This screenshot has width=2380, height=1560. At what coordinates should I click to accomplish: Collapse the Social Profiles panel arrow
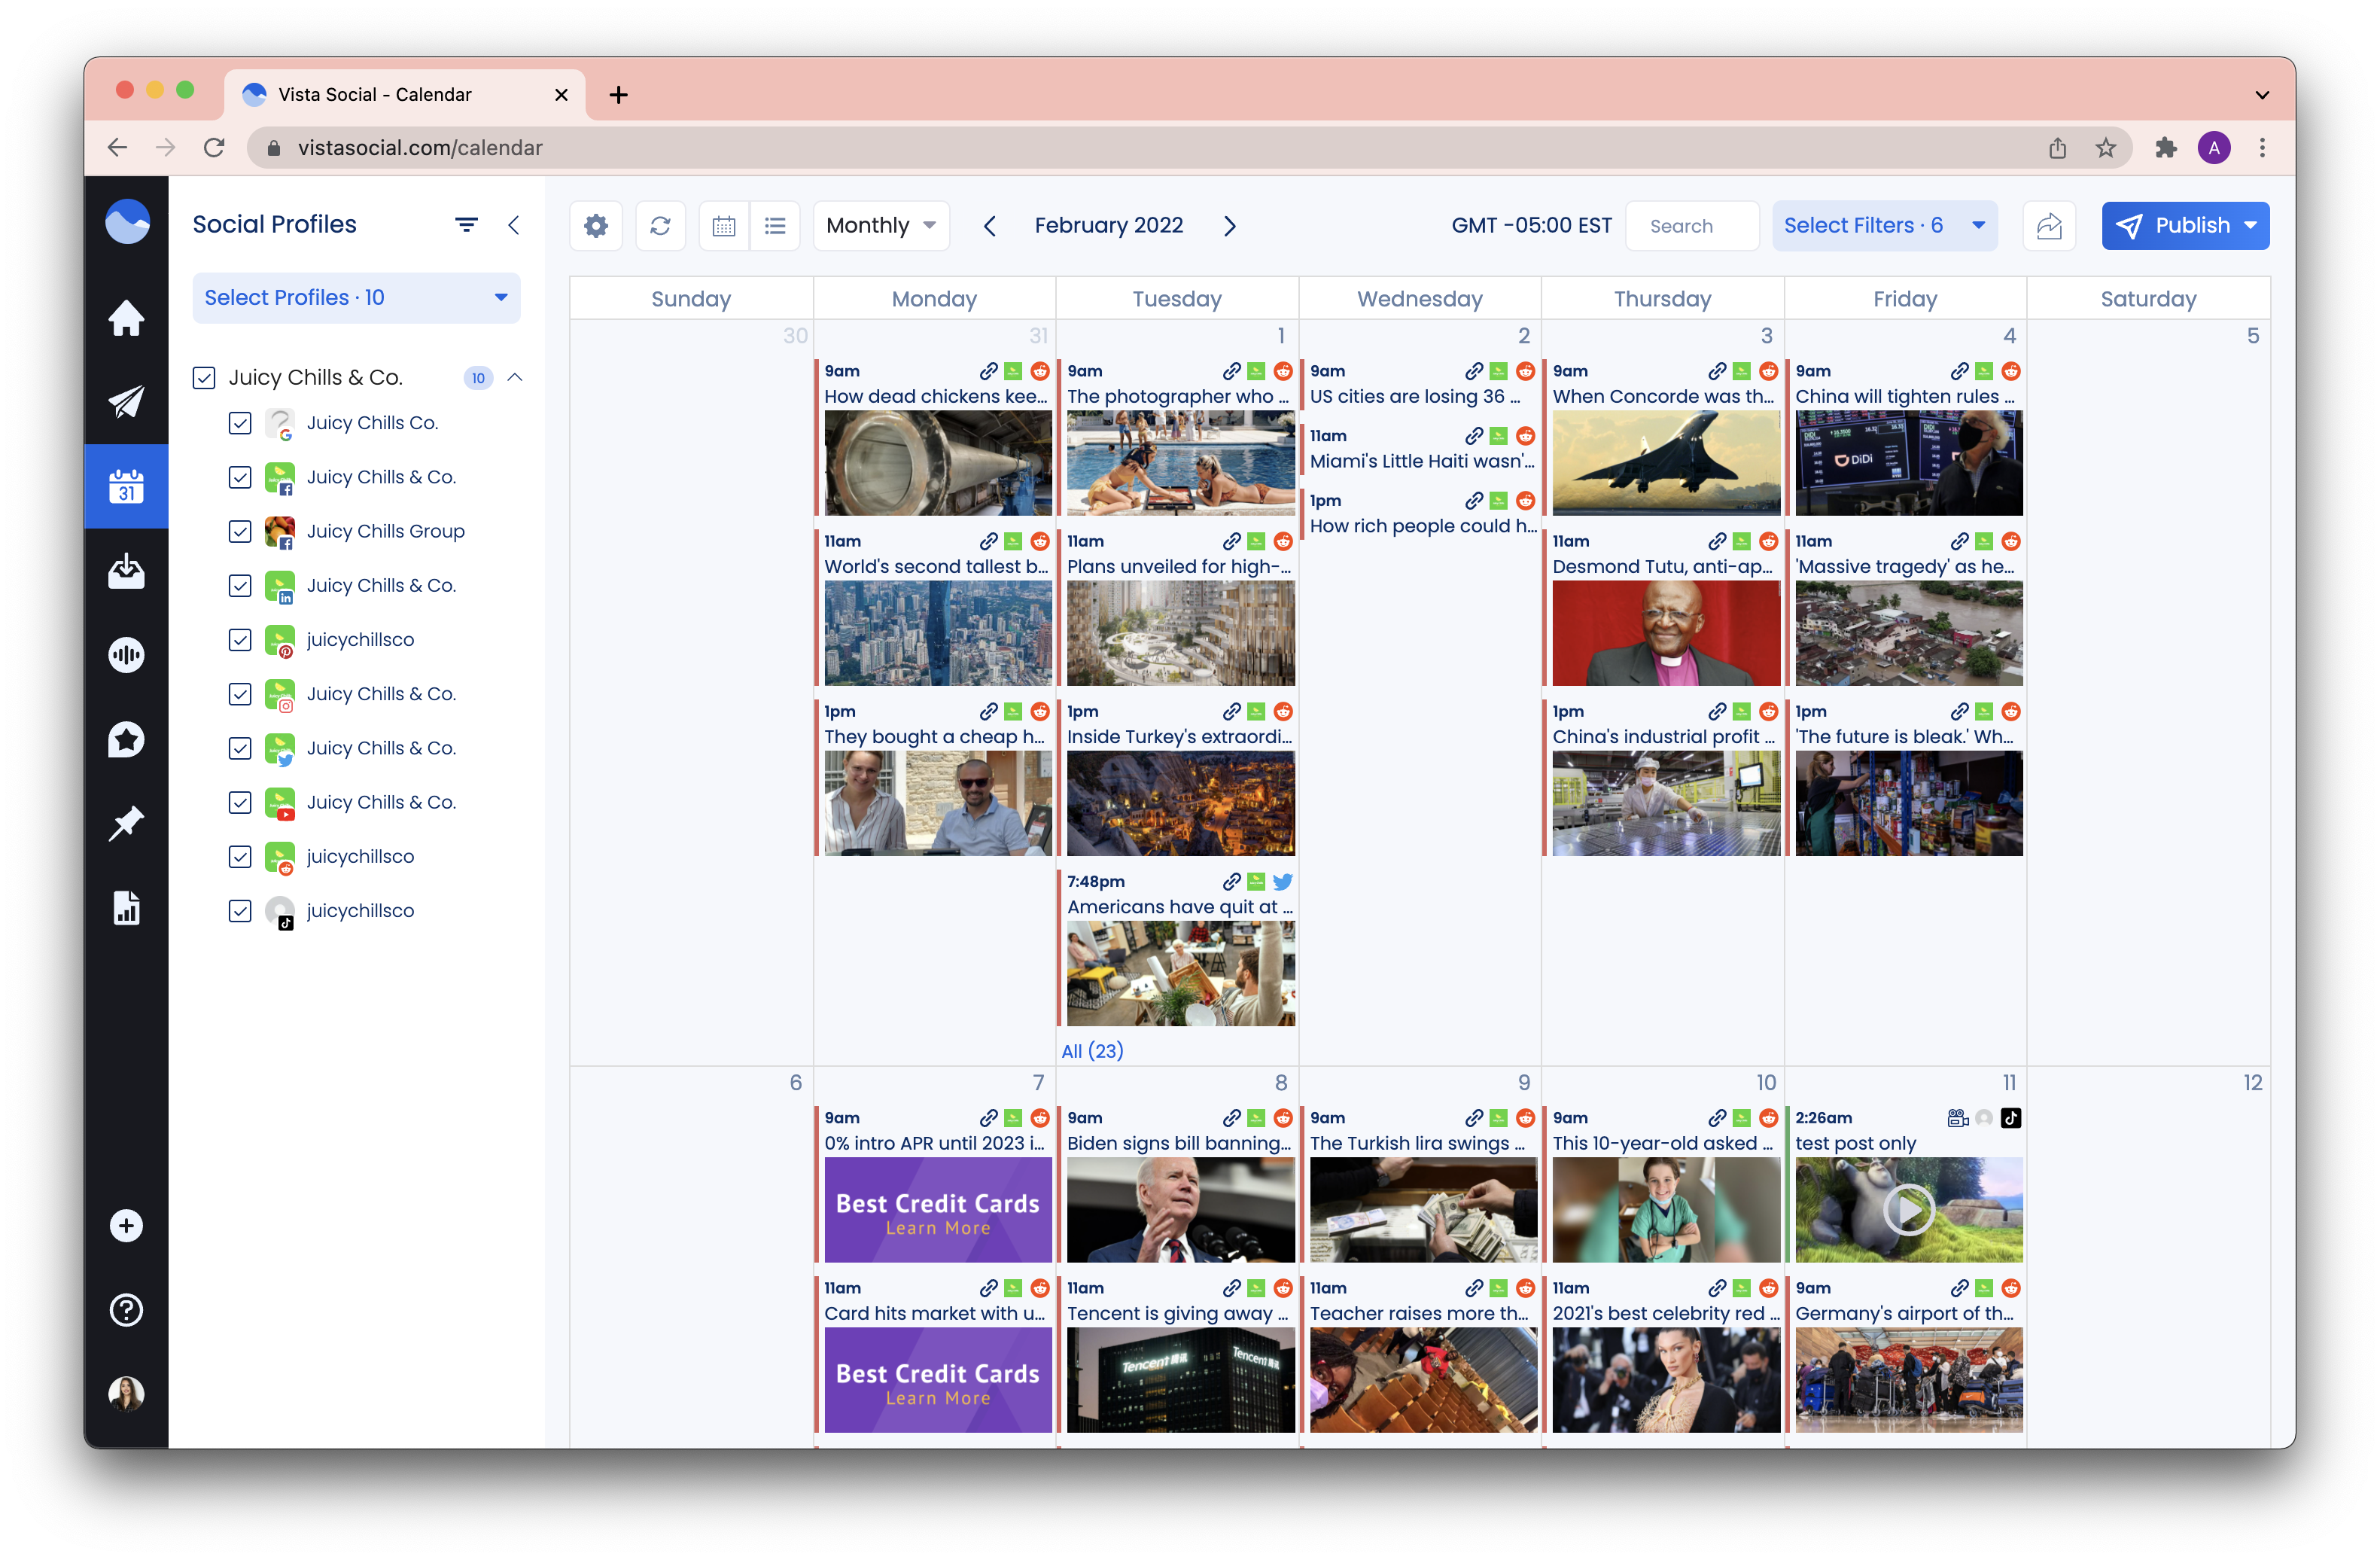click(514, 225)
